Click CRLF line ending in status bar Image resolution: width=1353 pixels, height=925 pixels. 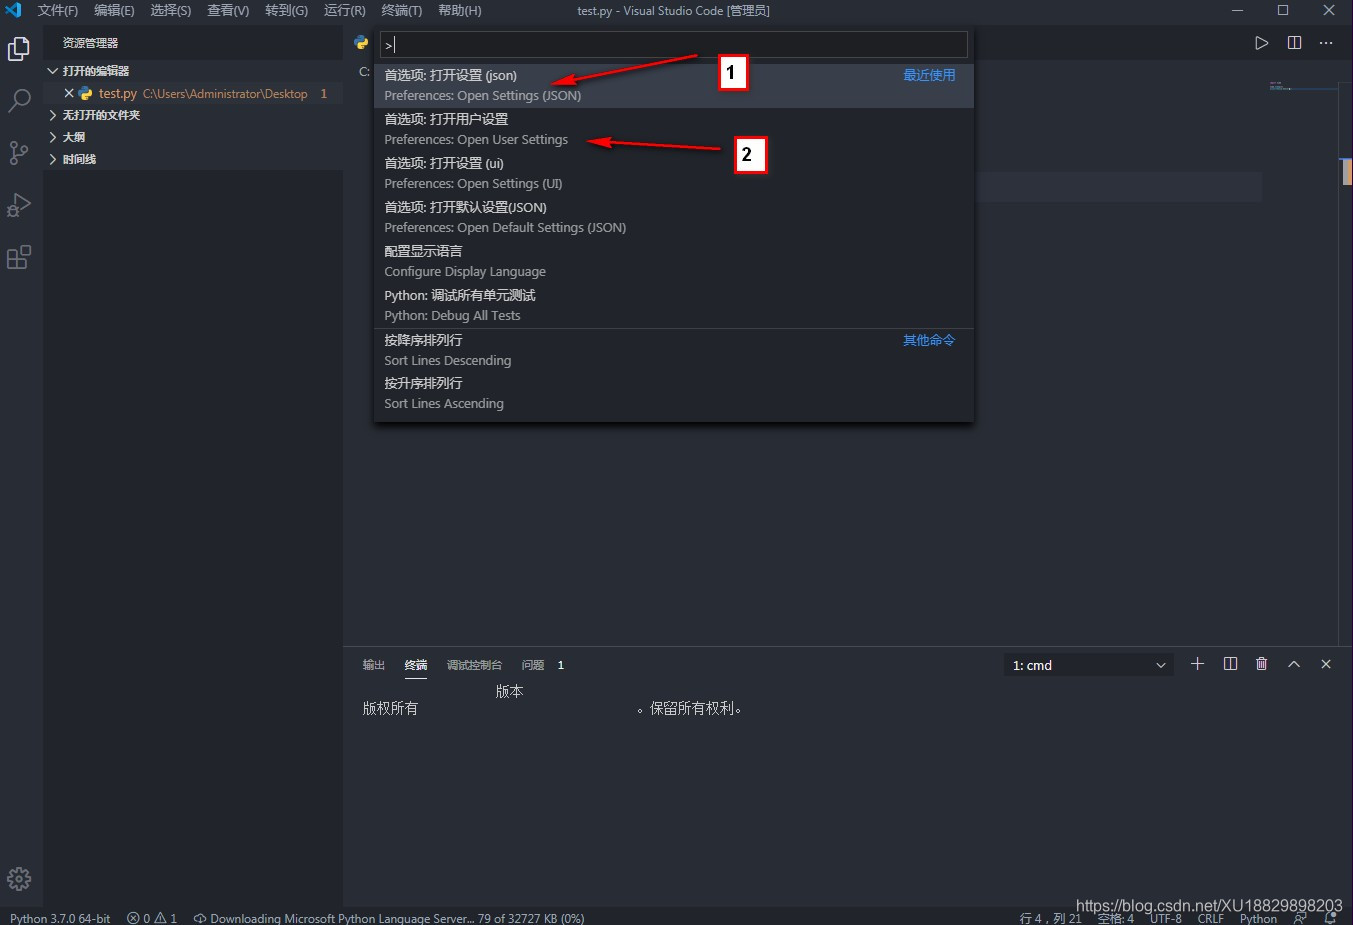(1211, 918)
